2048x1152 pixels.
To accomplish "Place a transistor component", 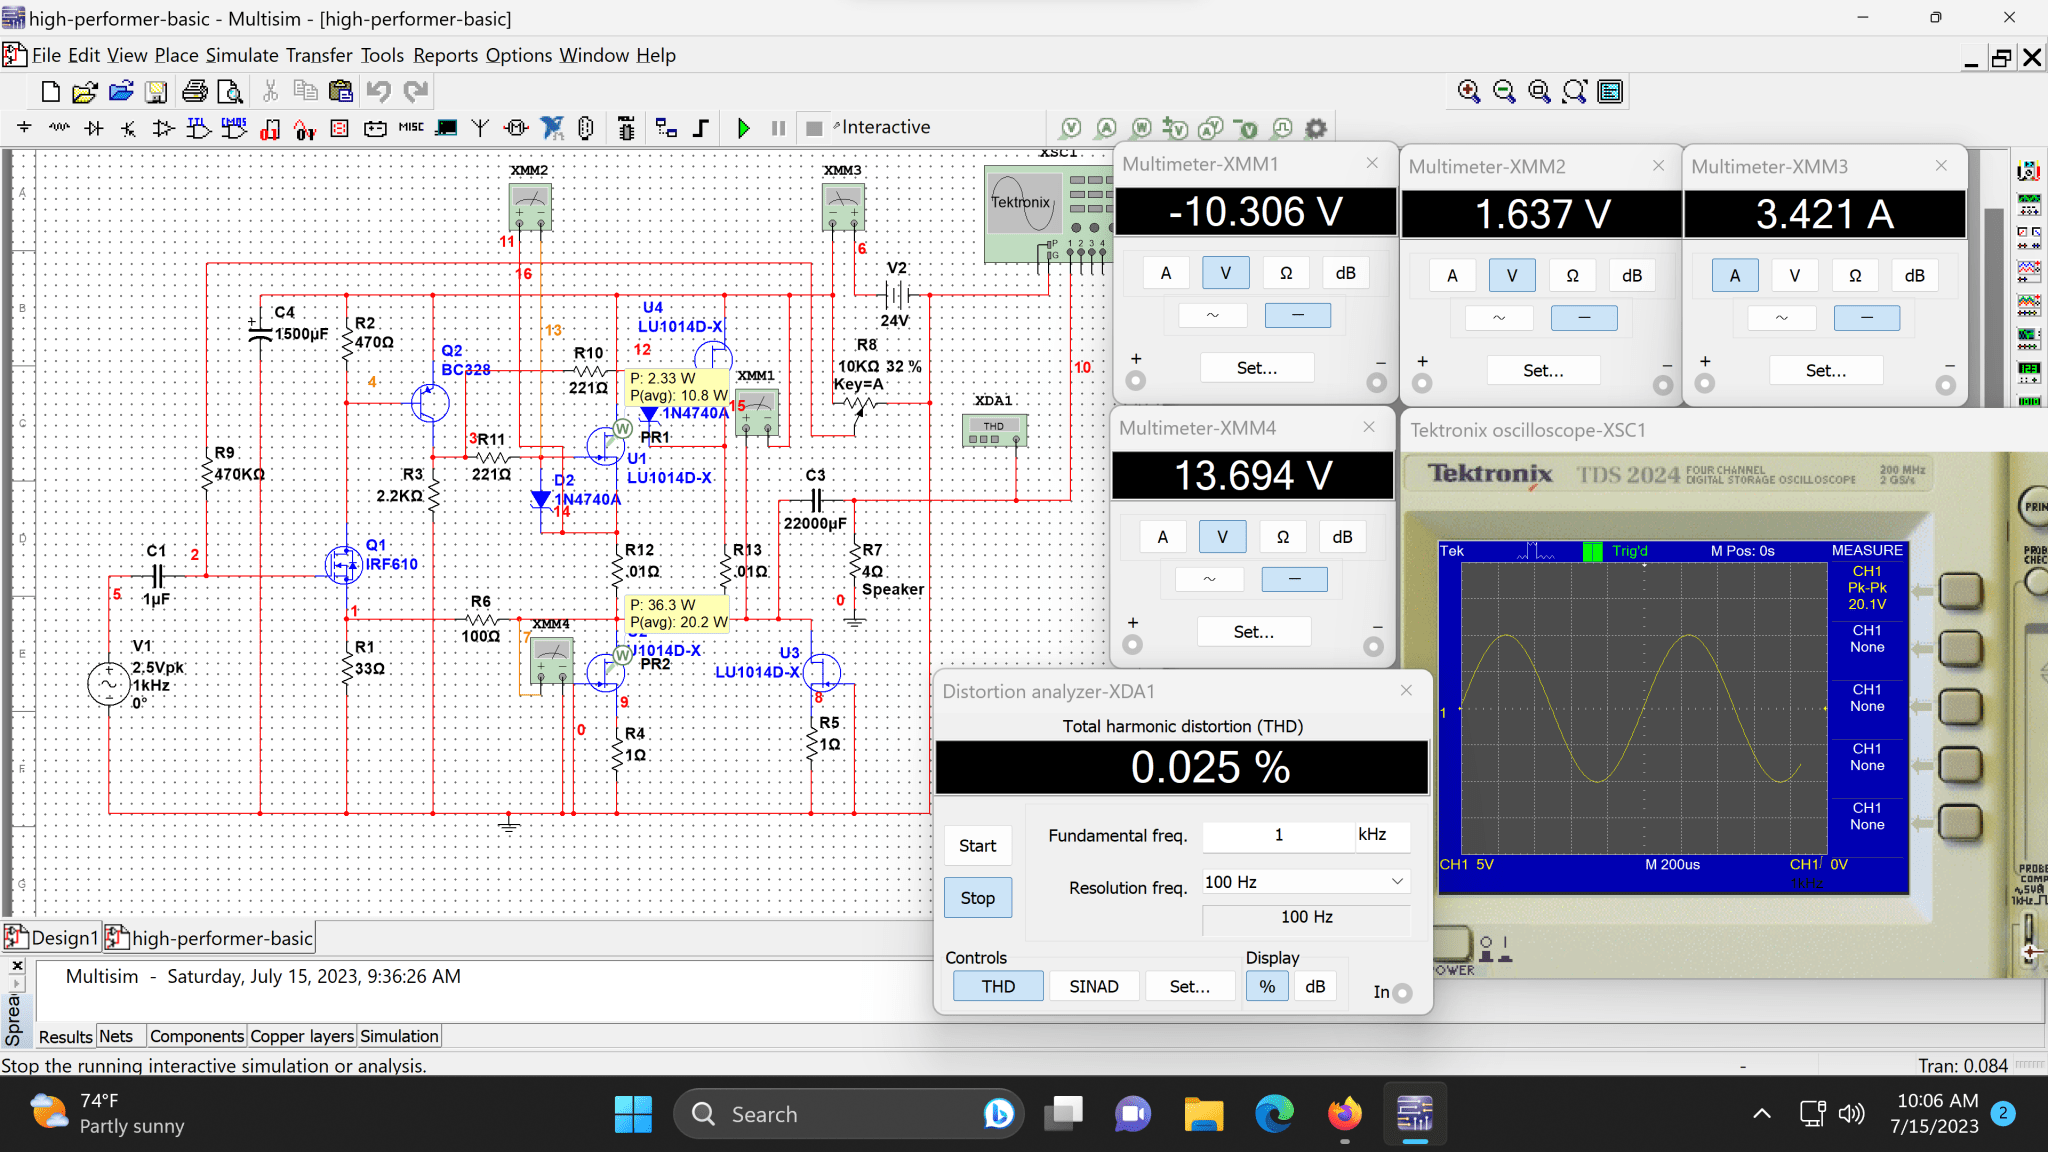I will (128, 128).
